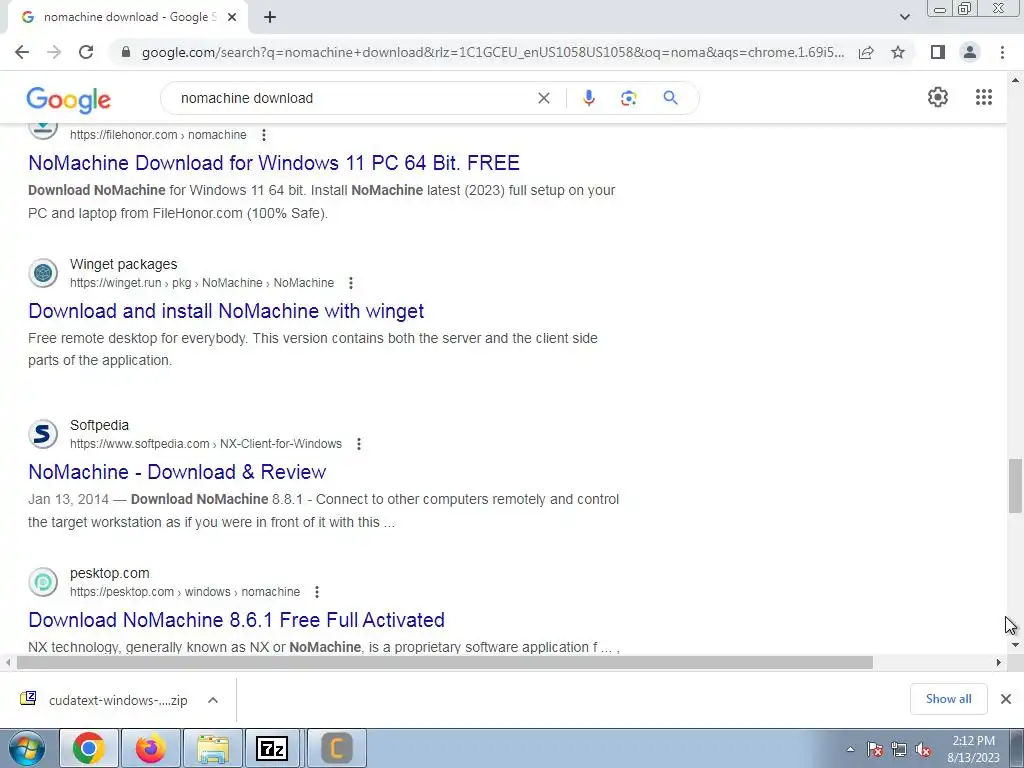Reload the page with the refresh icon

click(86, 52)
